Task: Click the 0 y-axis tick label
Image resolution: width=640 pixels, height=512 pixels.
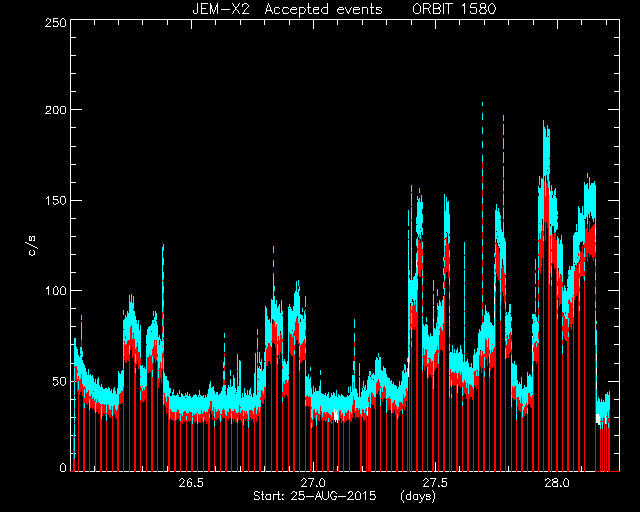Action: tap(63, 467)
